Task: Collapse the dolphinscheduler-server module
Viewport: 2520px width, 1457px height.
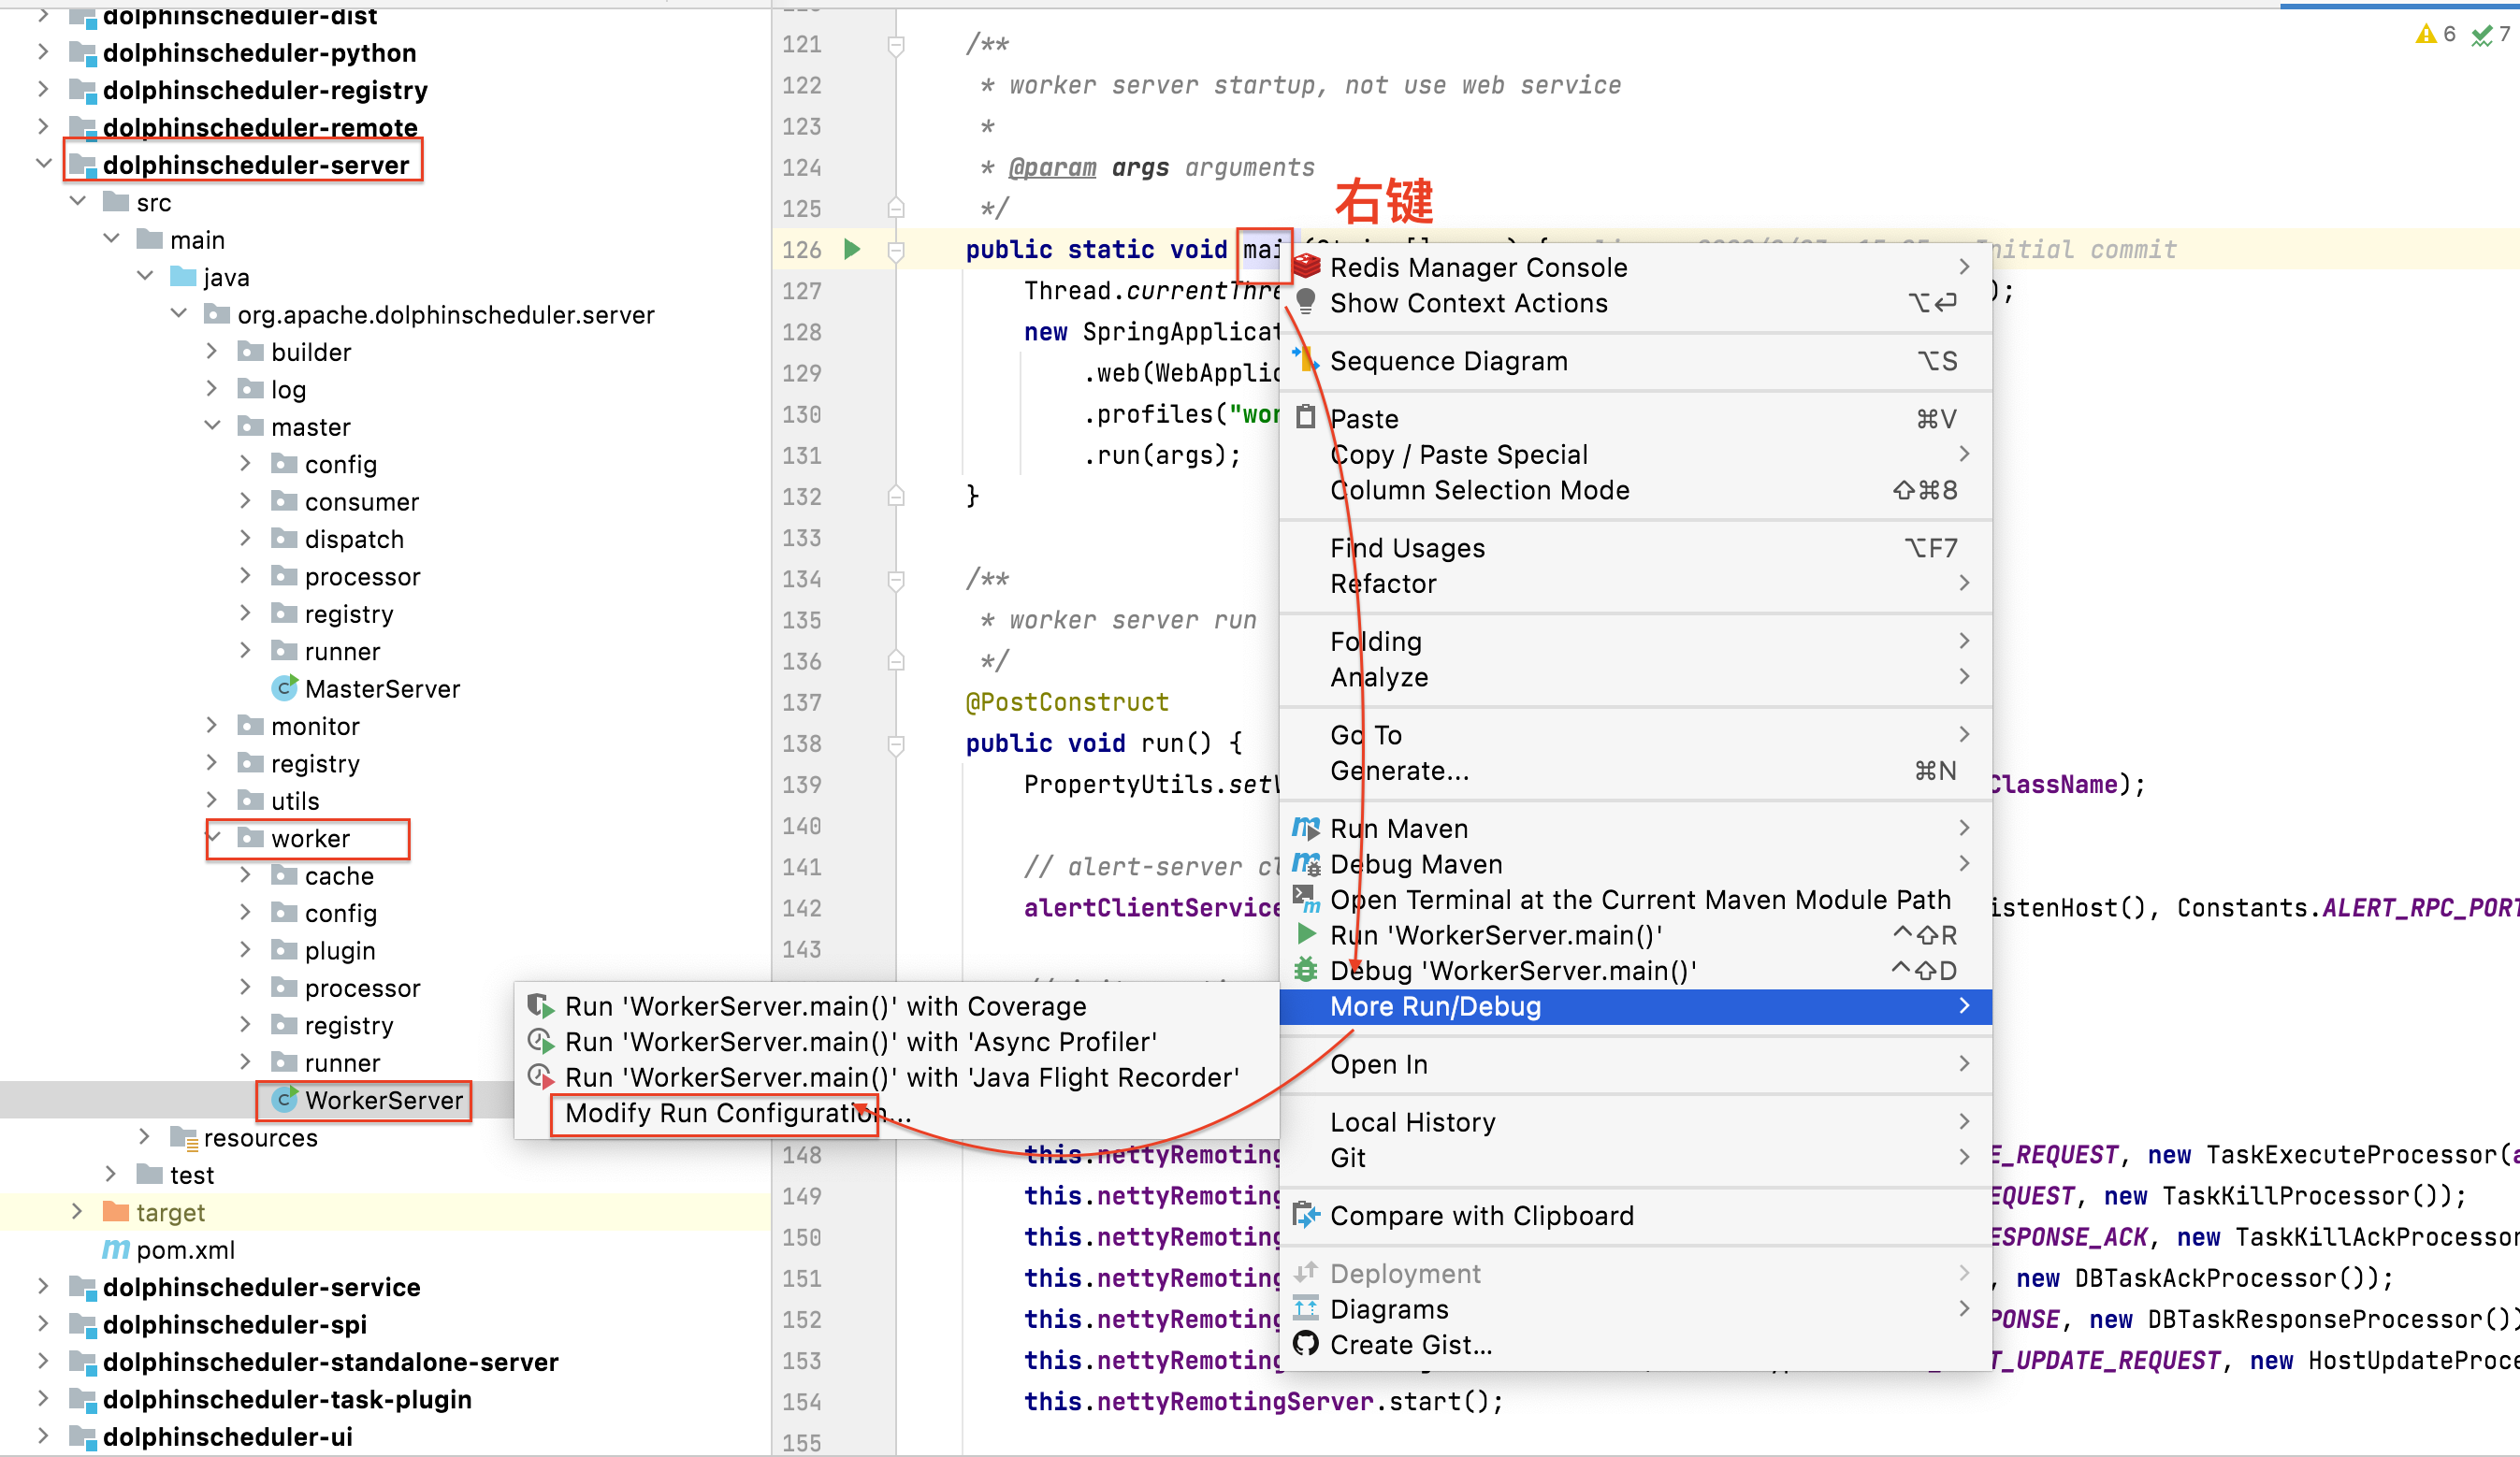Action: (x=44, y=164)
